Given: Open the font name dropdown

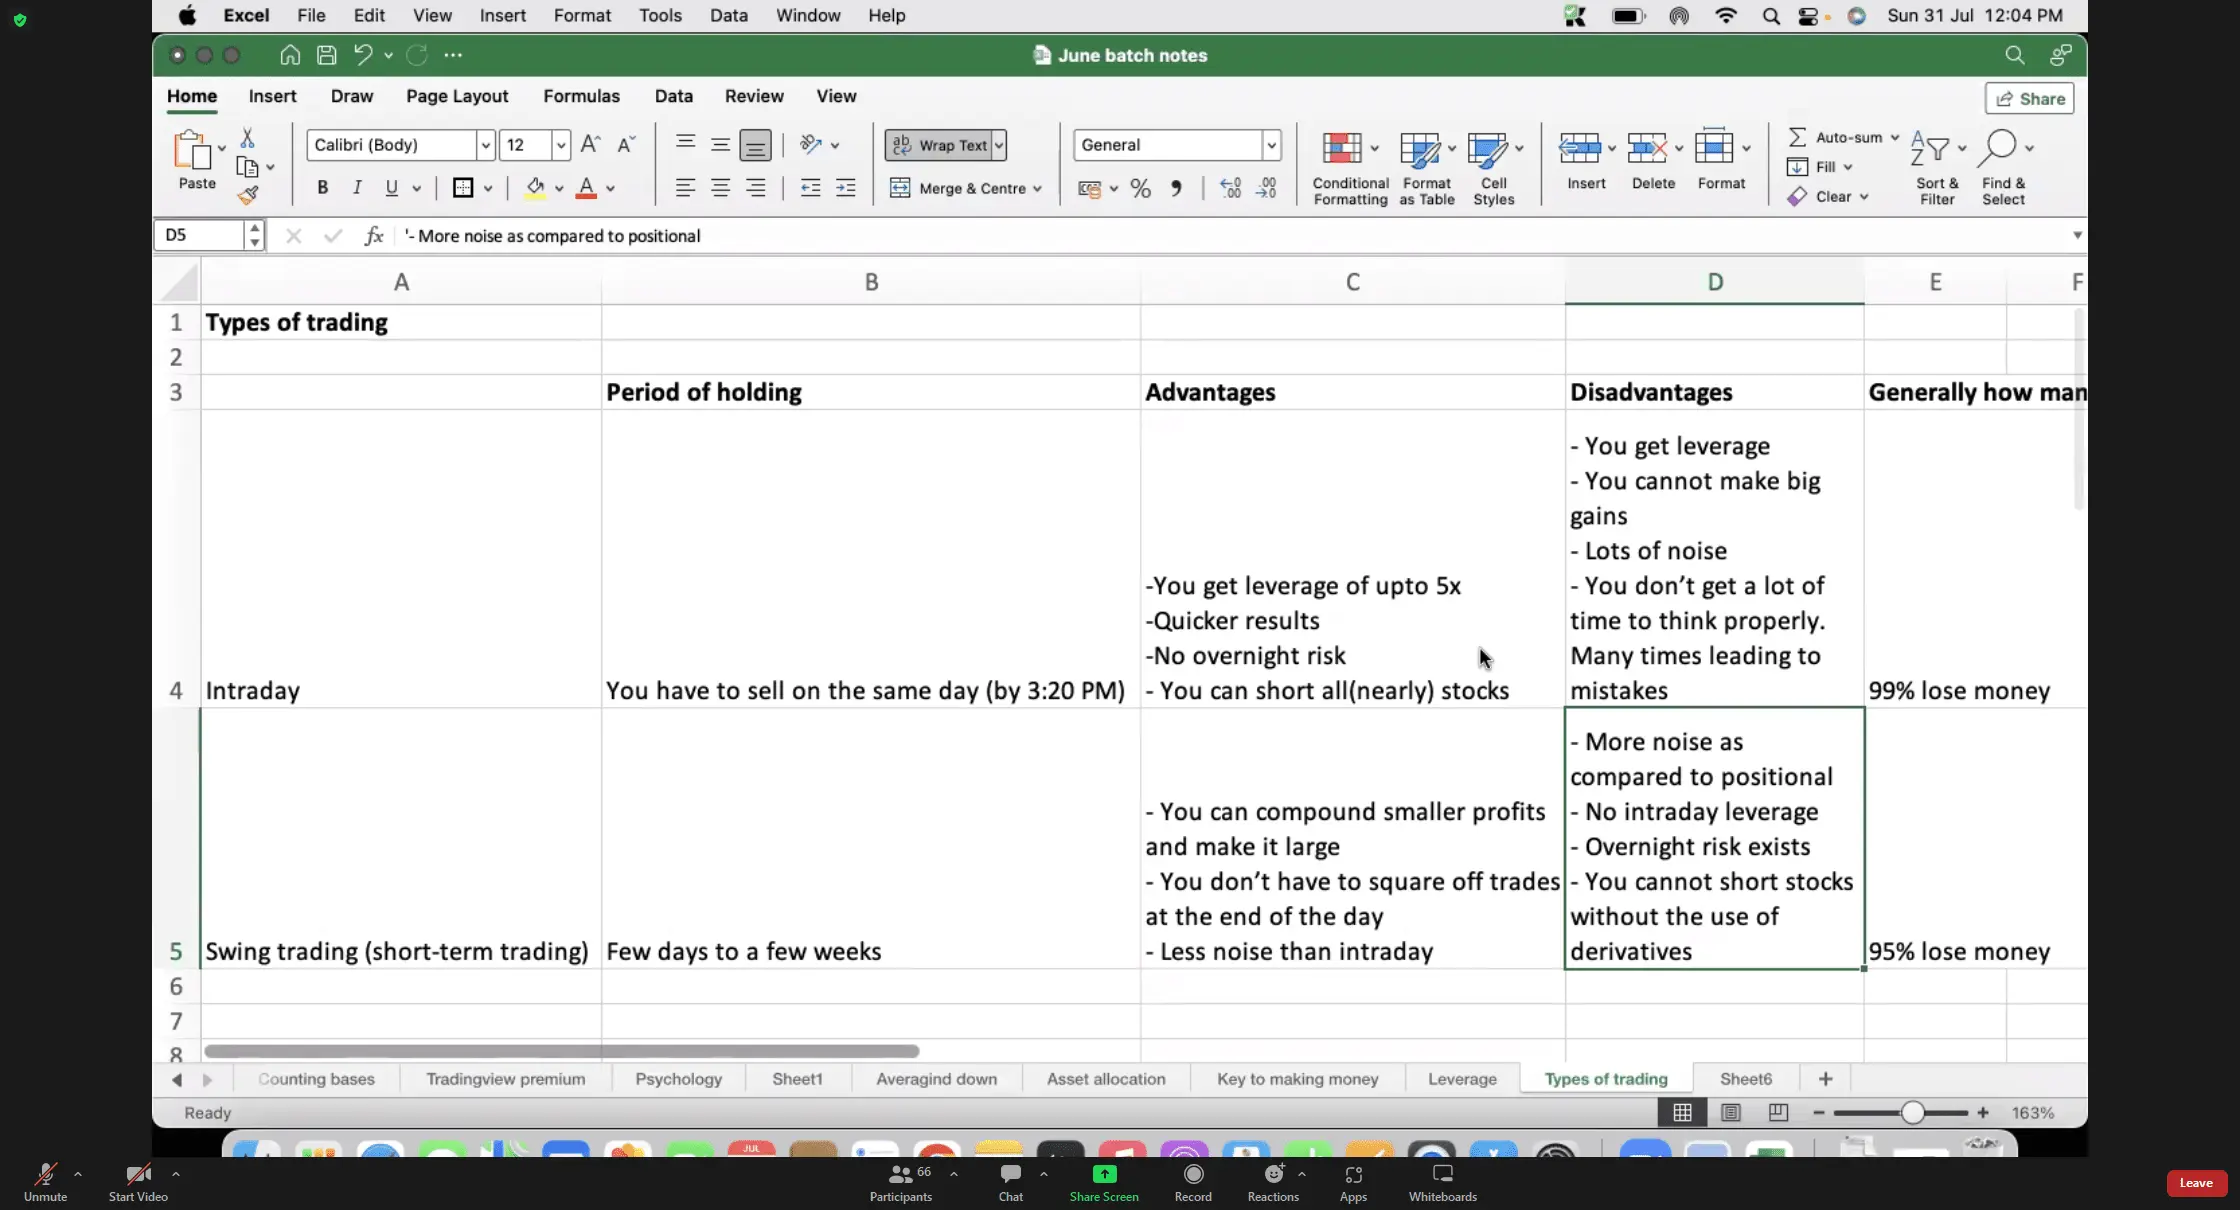Looking at the screenshot, I should (x=485, y=145).
